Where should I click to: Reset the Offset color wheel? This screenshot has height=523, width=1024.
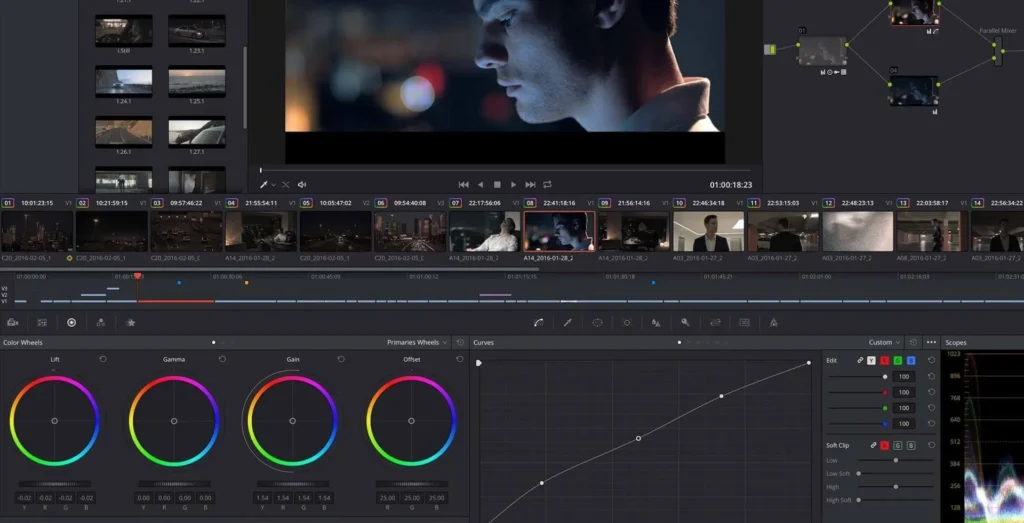(460, 359)
